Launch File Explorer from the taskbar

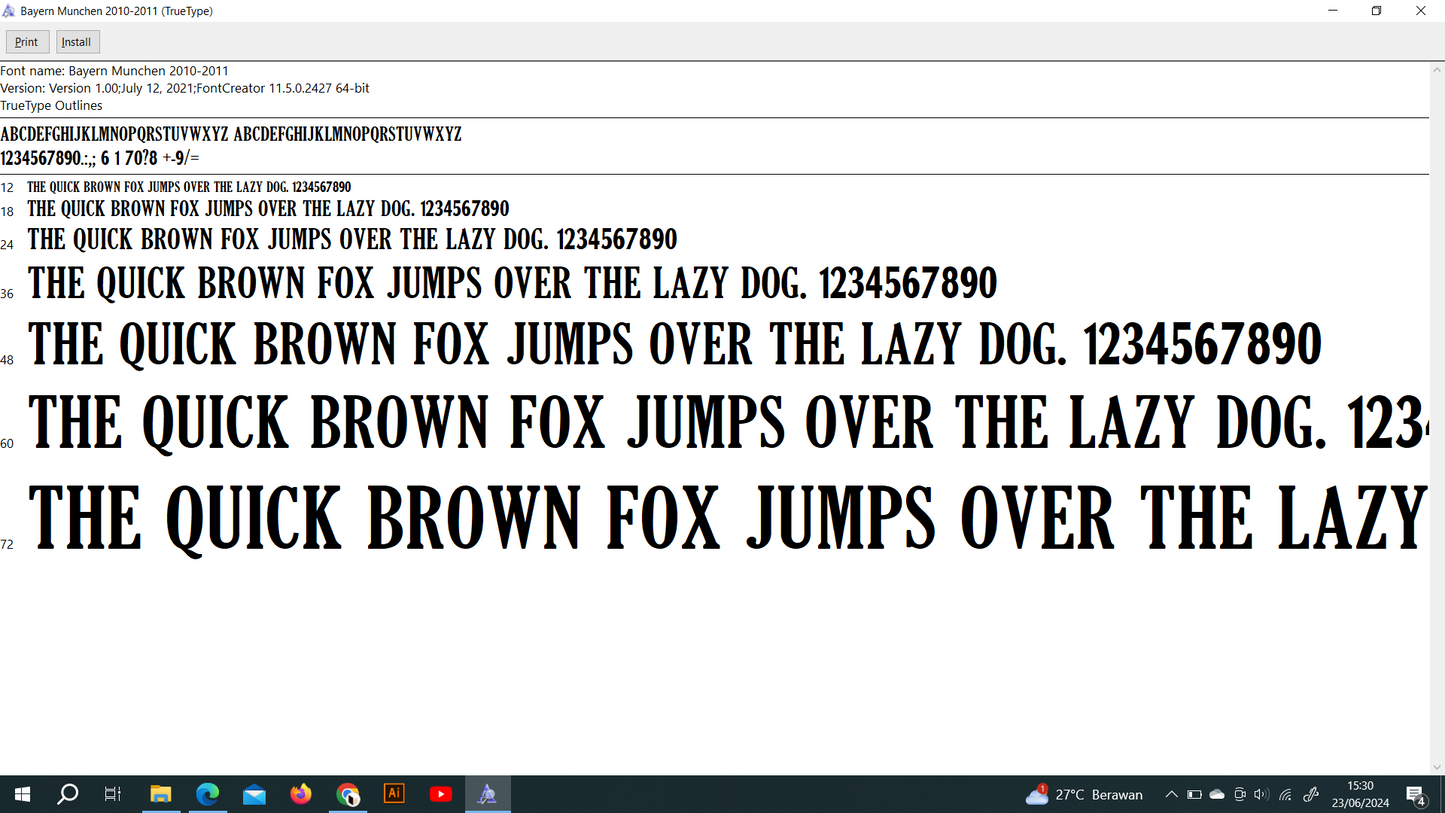click(x=161, y=794)
